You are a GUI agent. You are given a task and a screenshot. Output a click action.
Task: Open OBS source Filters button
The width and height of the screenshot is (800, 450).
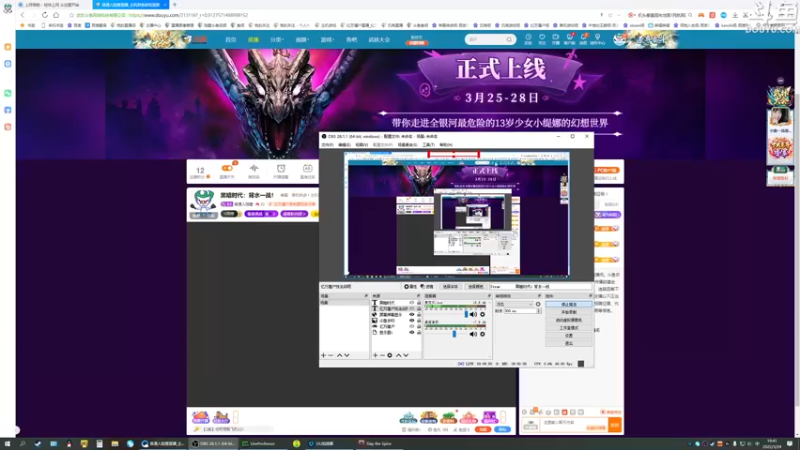(x=427, y=287)
